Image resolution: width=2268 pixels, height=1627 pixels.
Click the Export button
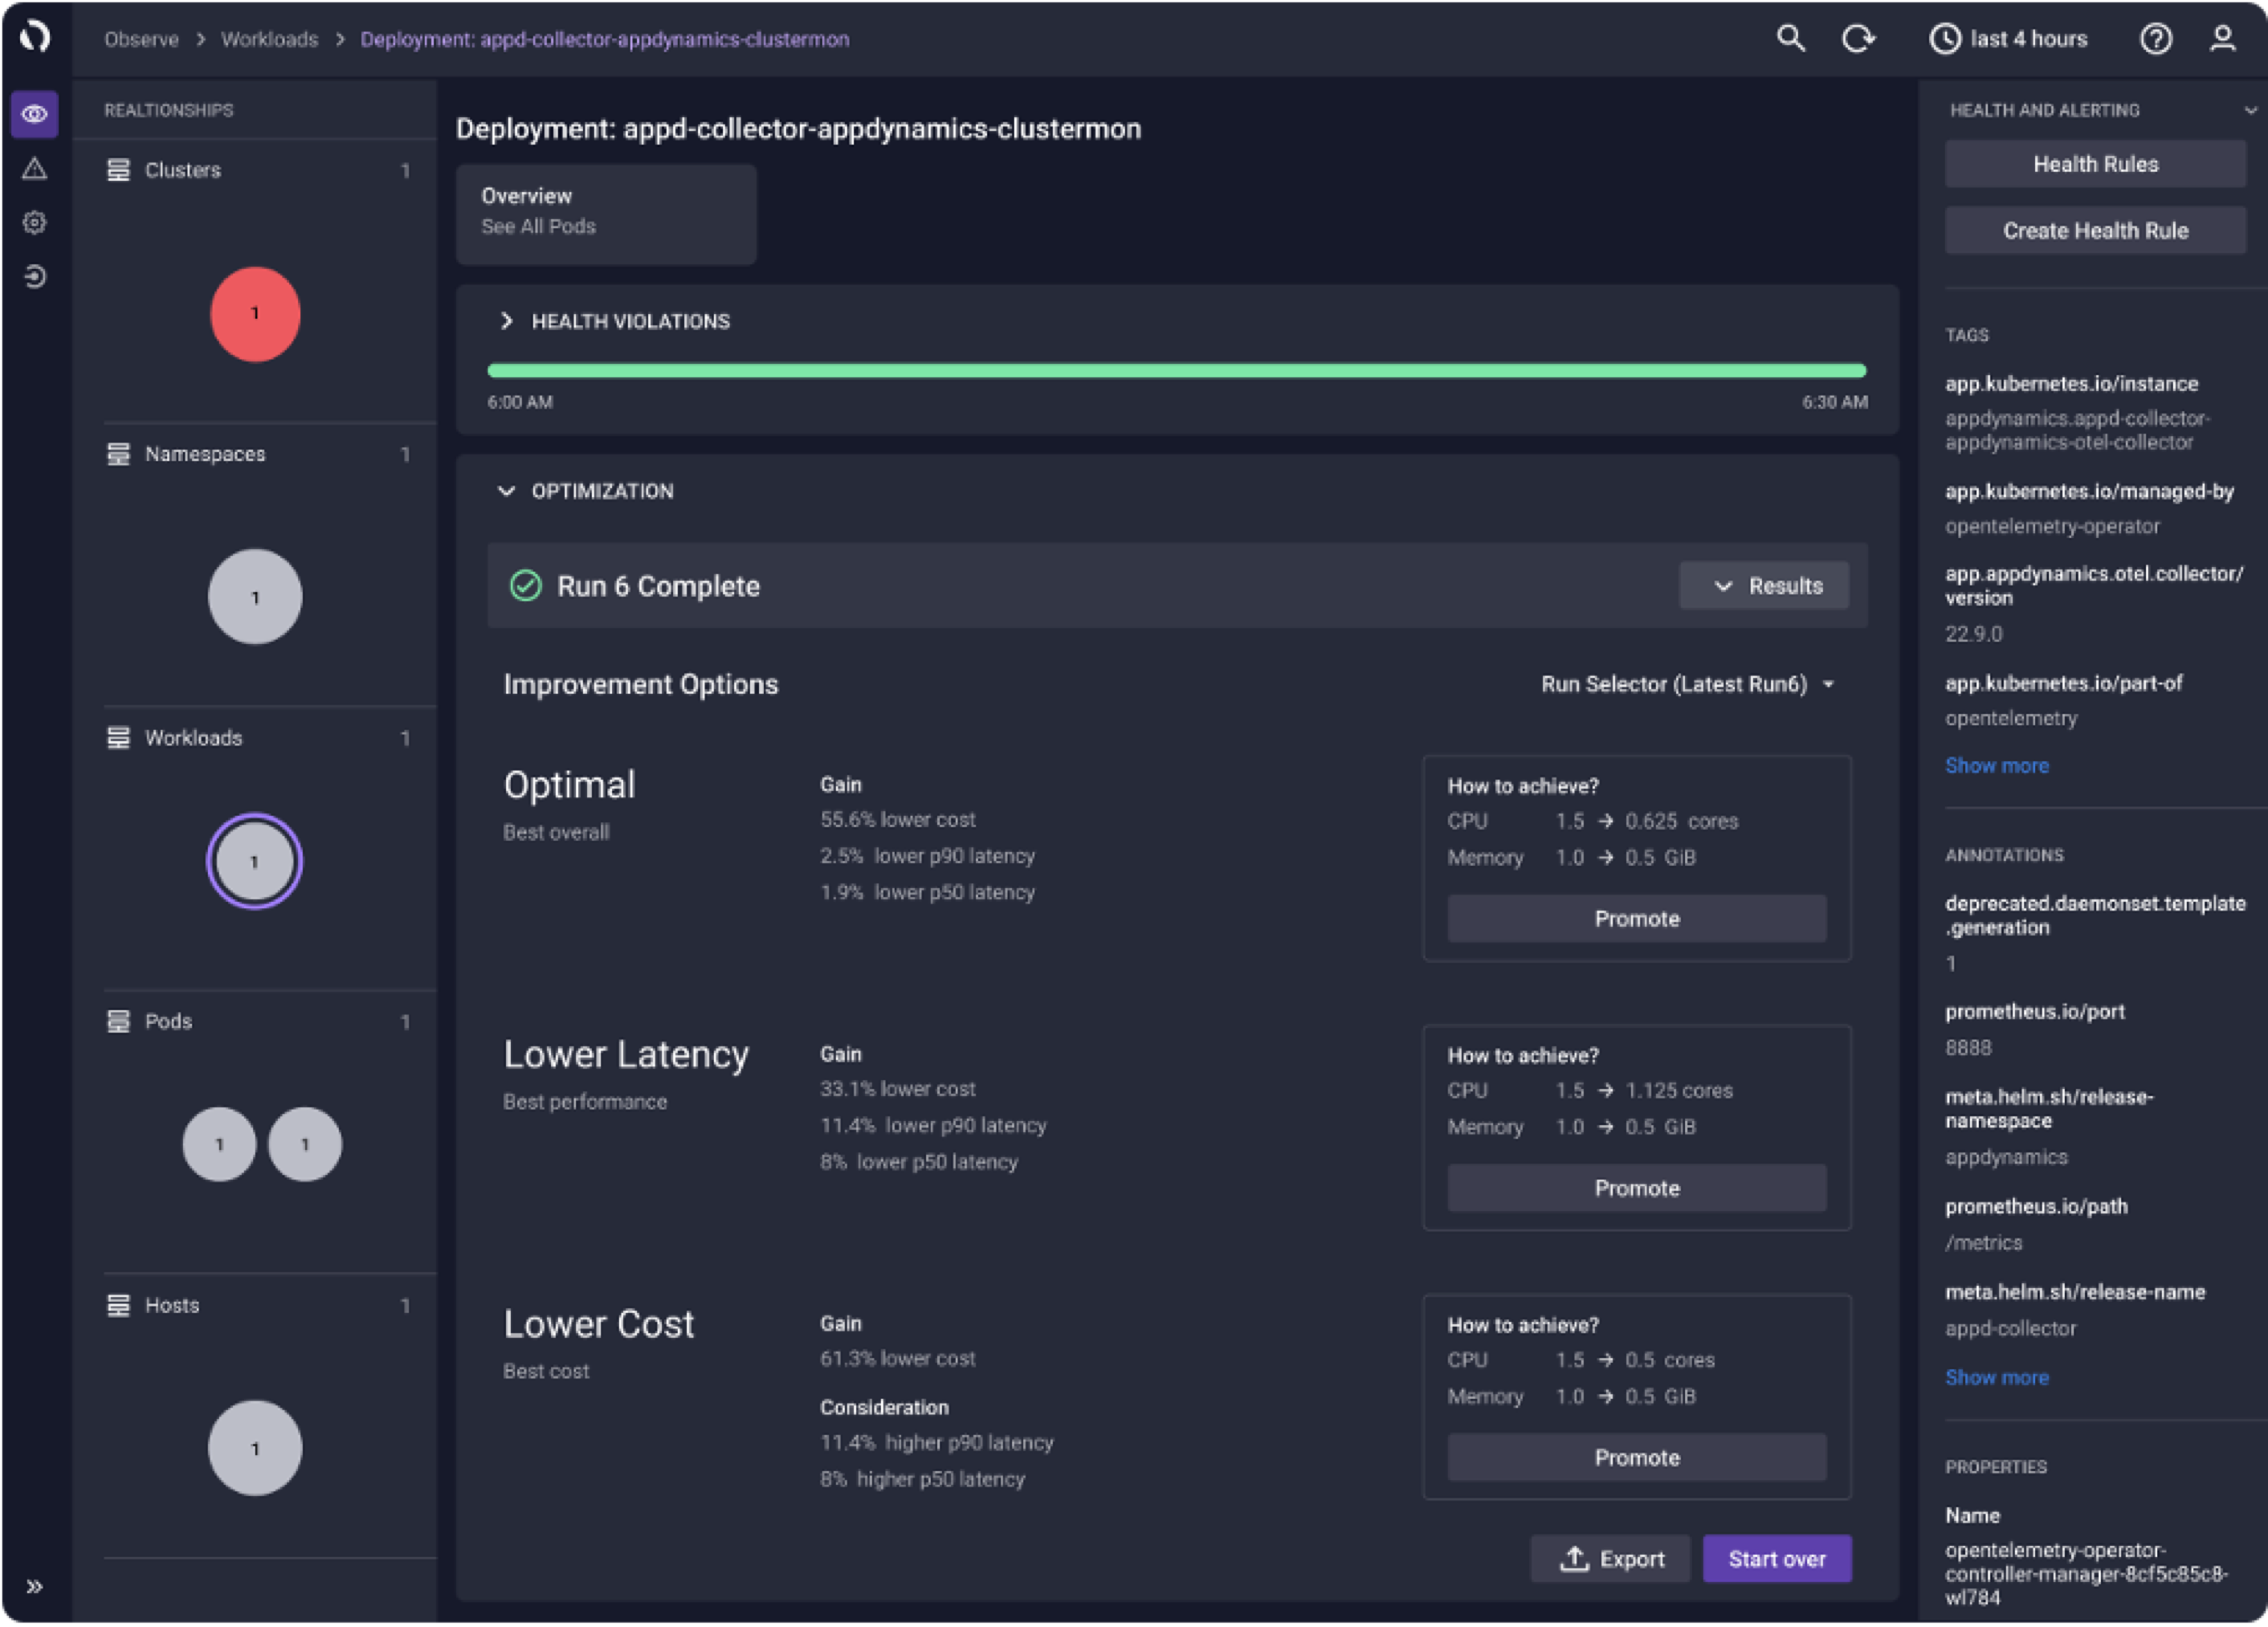click(1611, 1558)
